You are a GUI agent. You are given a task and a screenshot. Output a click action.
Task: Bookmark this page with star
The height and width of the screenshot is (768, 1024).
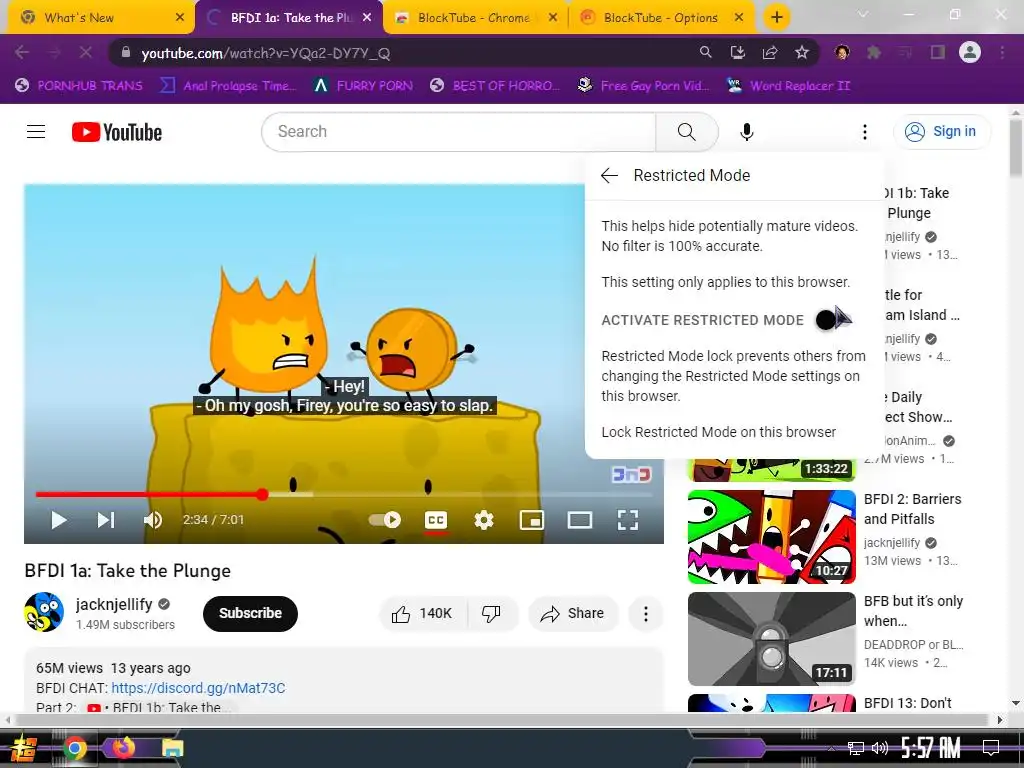pos(802,52)
